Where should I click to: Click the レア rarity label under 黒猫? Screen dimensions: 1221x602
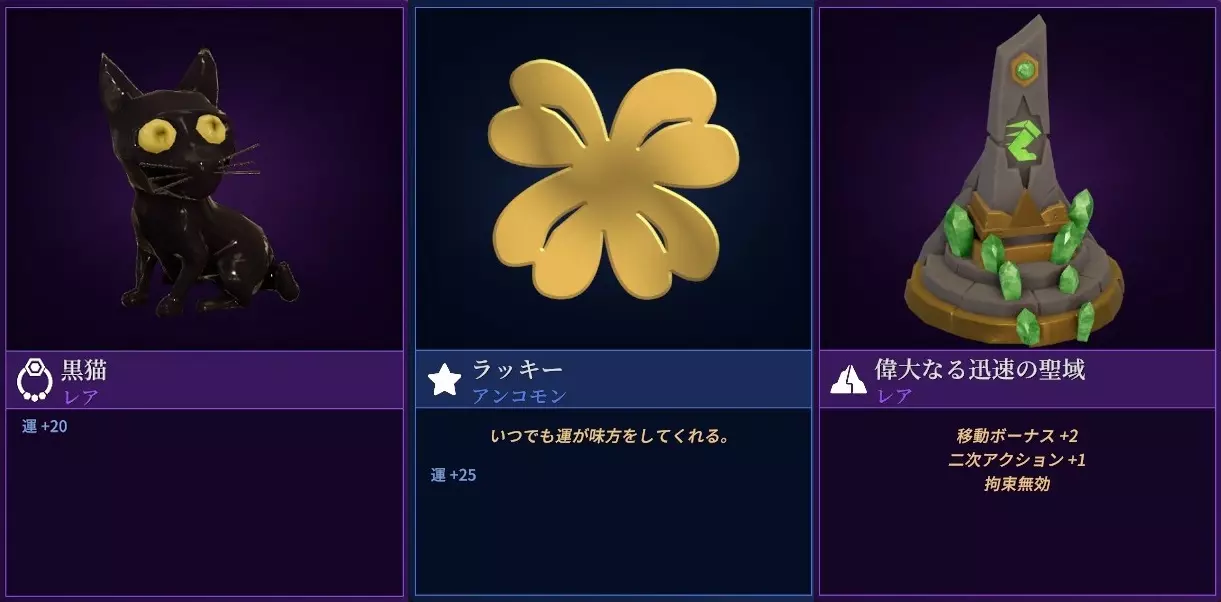(x=80, y=396)
